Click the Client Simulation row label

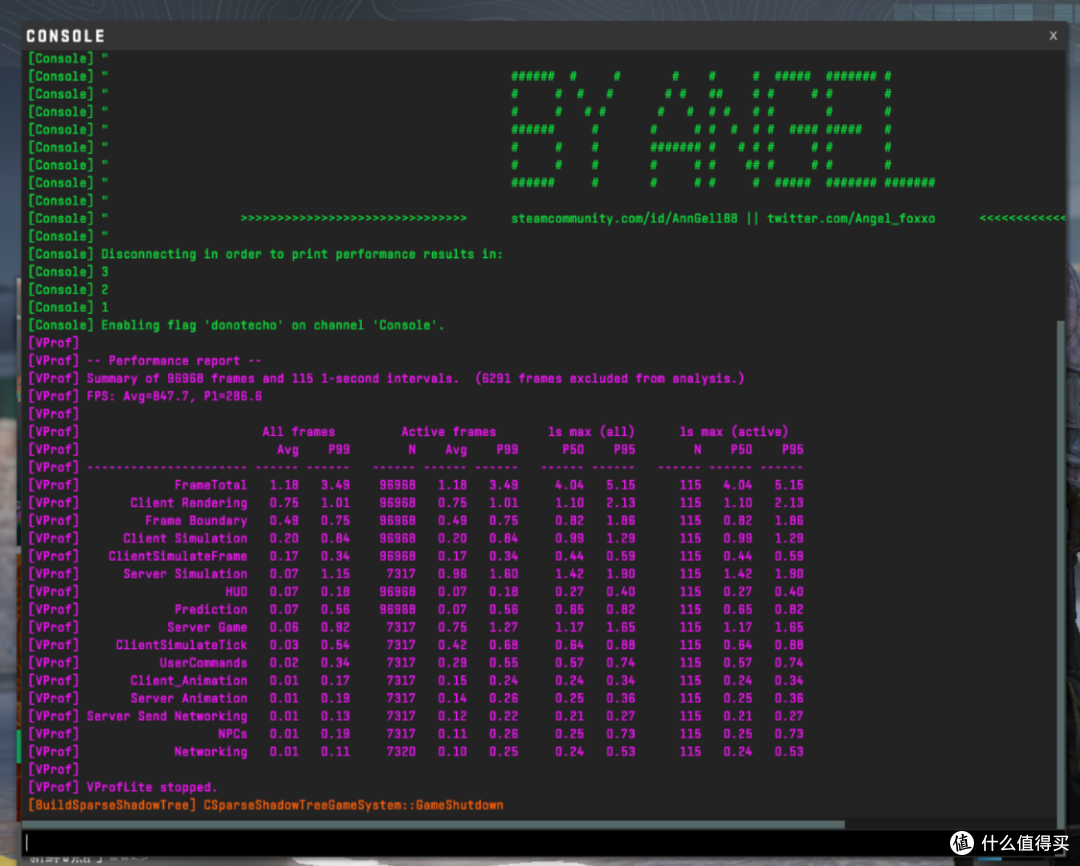pyautogui.click(x=185, y=538)
